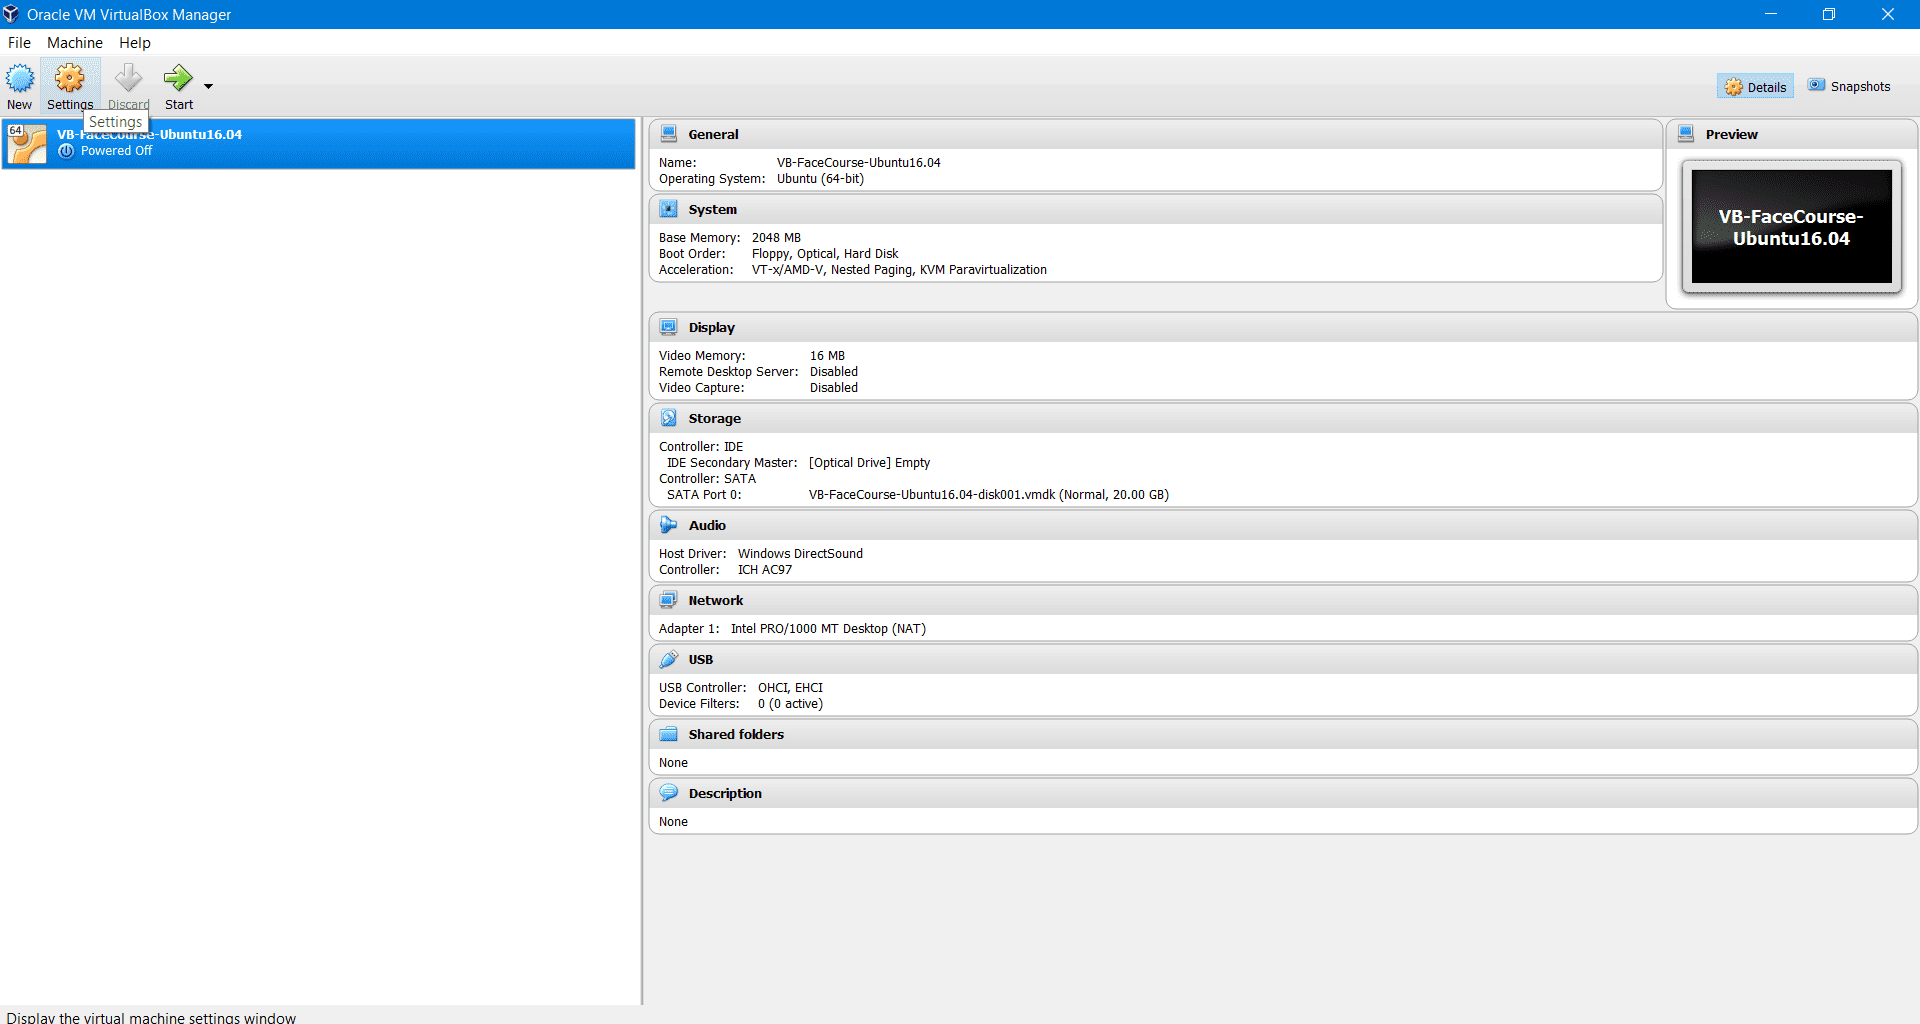The height and width of the screenshot is (1024, 1920).
Task: Click the Network section icon
Action: 669,600
